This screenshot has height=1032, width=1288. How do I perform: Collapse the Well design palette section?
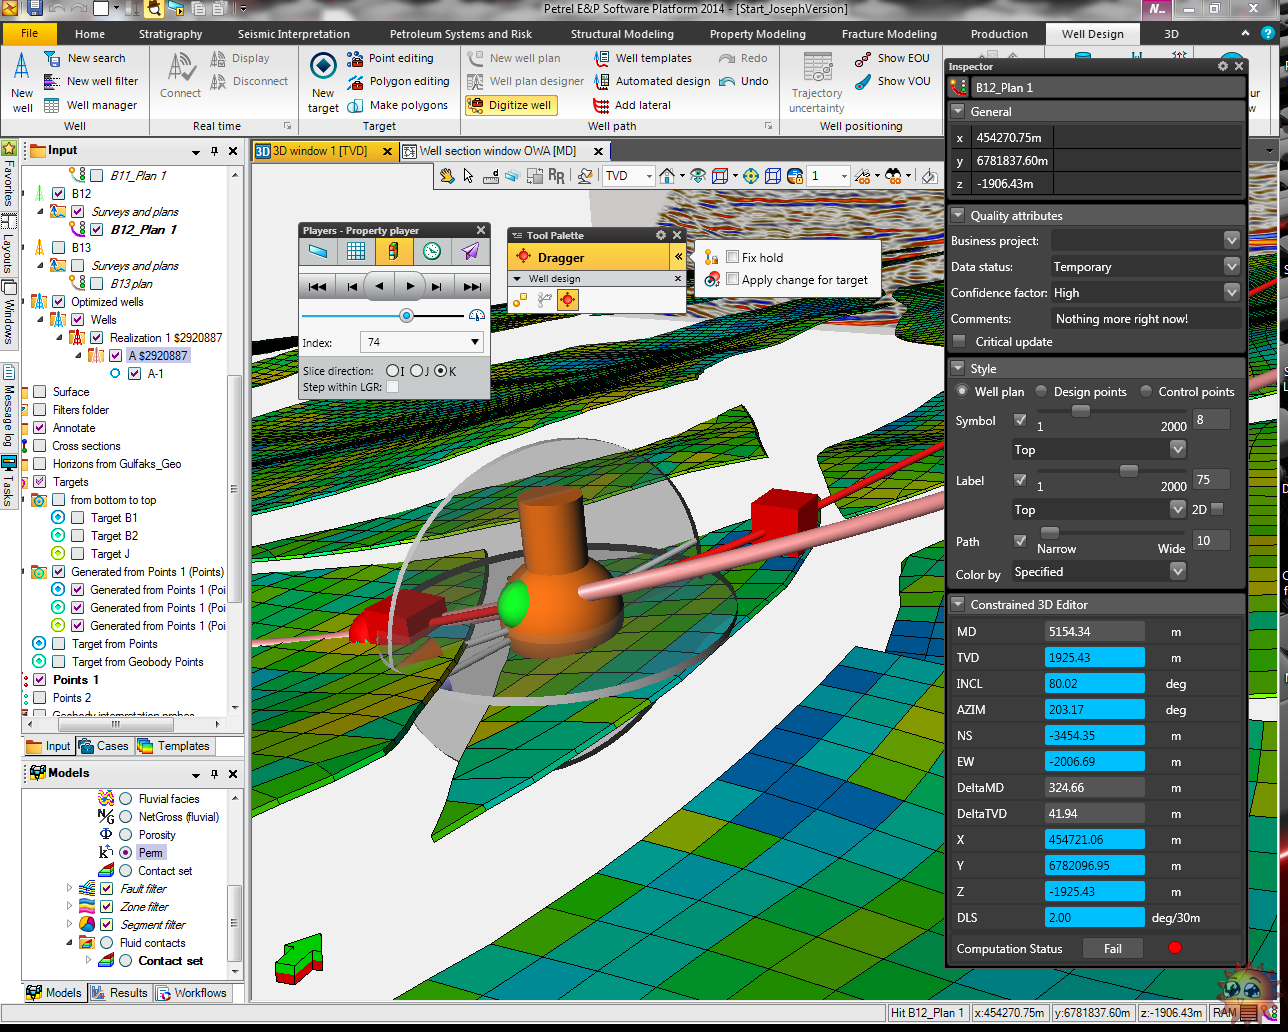coord(517,279)
